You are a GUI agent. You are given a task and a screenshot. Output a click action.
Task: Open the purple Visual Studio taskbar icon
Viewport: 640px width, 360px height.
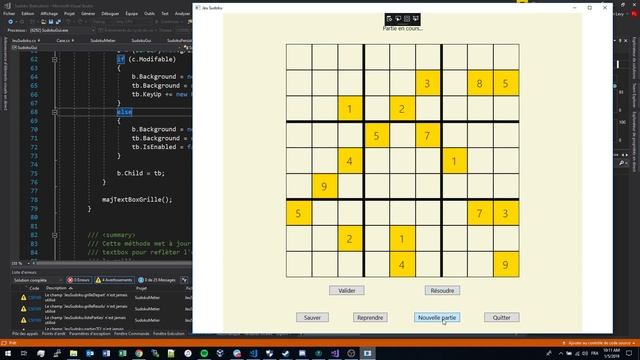click(x=335, y=353)
